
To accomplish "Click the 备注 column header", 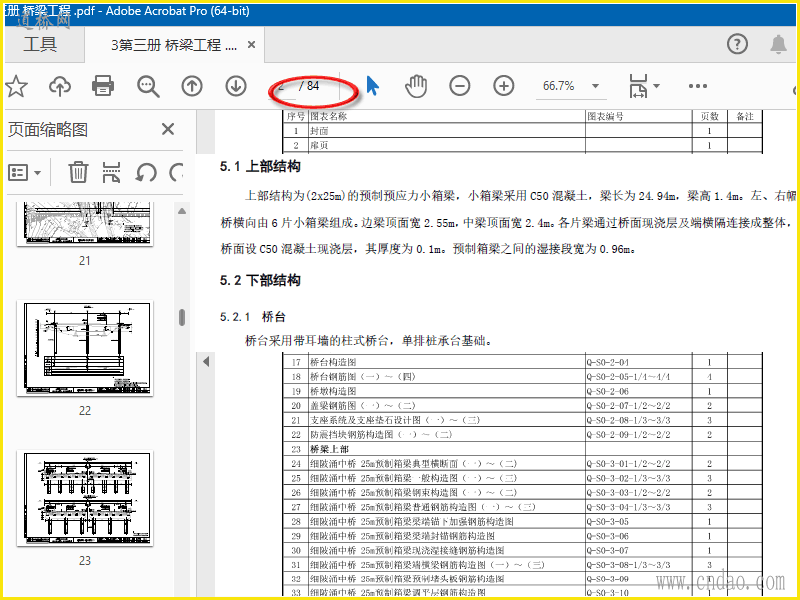I will pyautogui.click(x=745, y=116).
